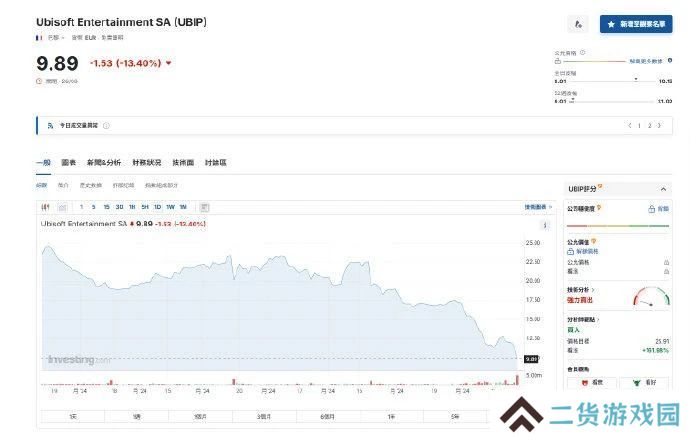Click the lock icon on the fair price row

(666, 262)
